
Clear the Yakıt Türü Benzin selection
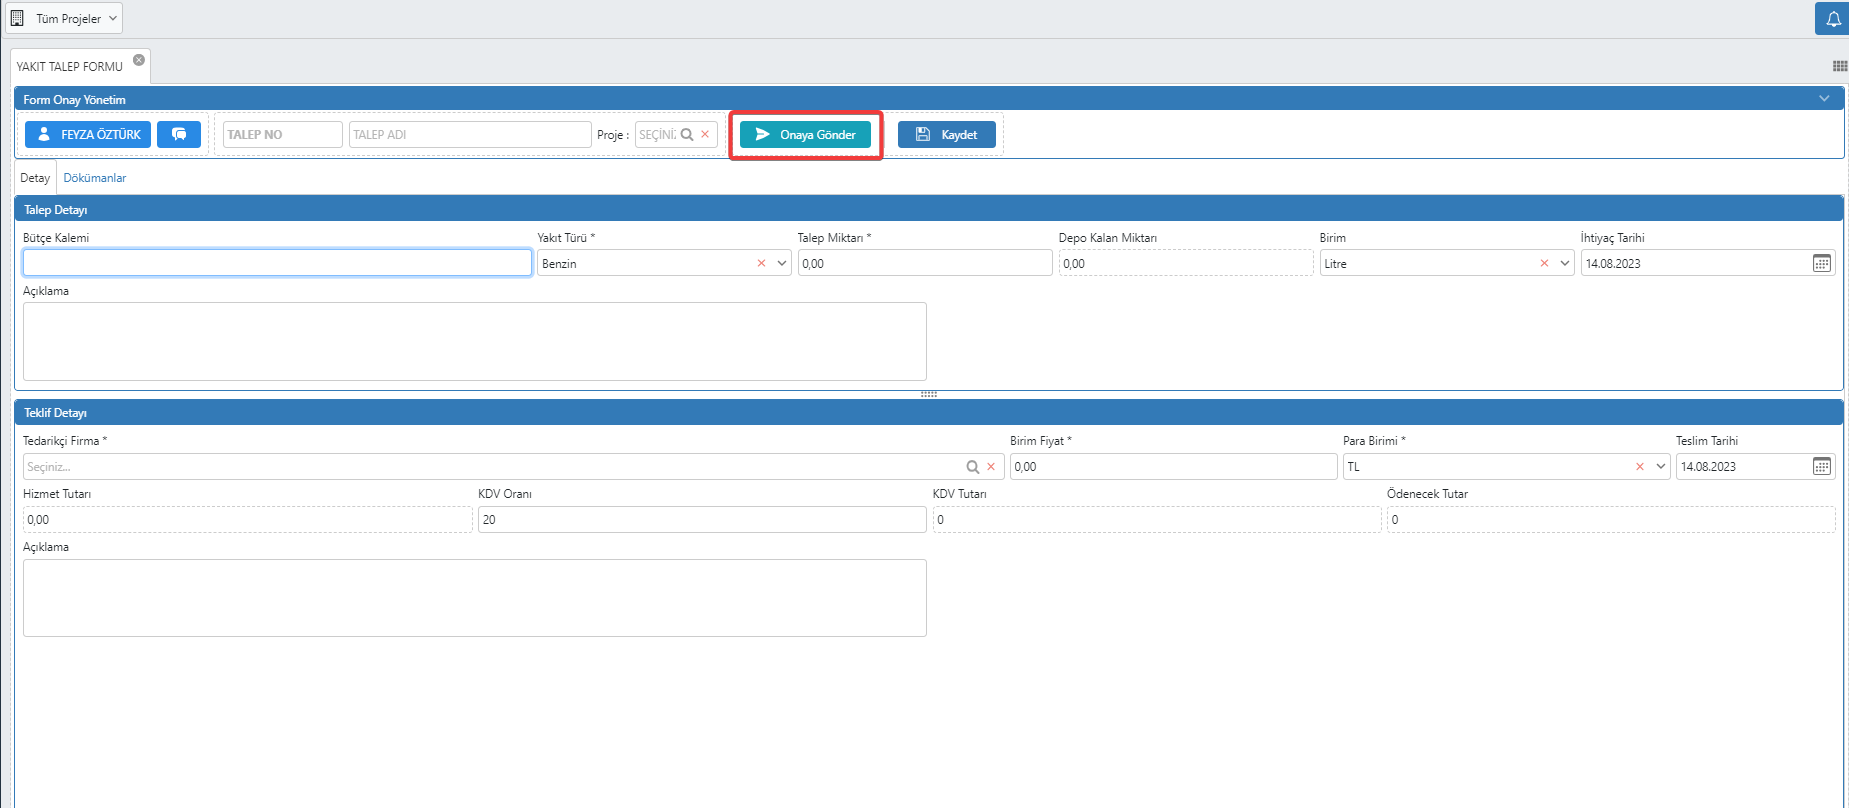point(761,263)
